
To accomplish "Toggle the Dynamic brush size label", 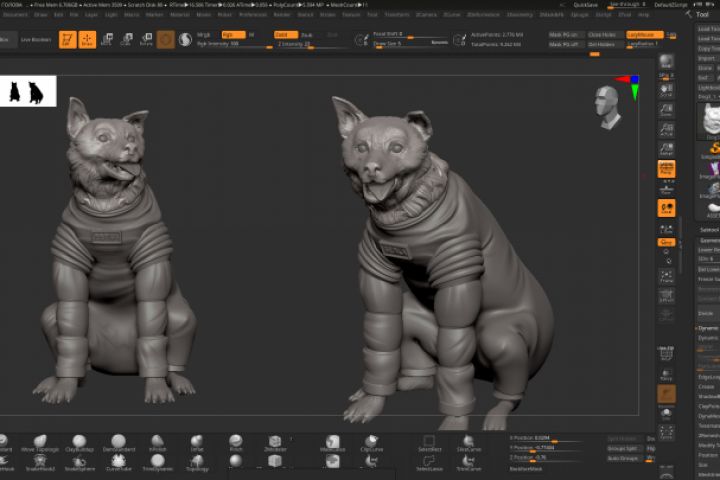I will pyautogui.click(x=439, y=42).
